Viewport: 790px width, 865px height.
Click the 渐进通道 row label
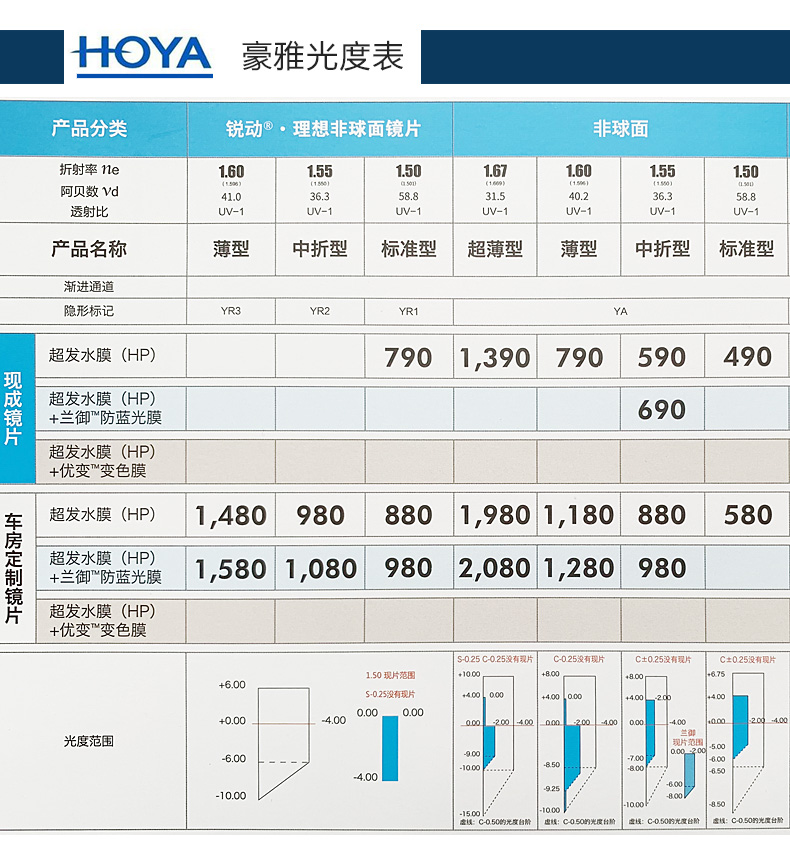[89, 286]
